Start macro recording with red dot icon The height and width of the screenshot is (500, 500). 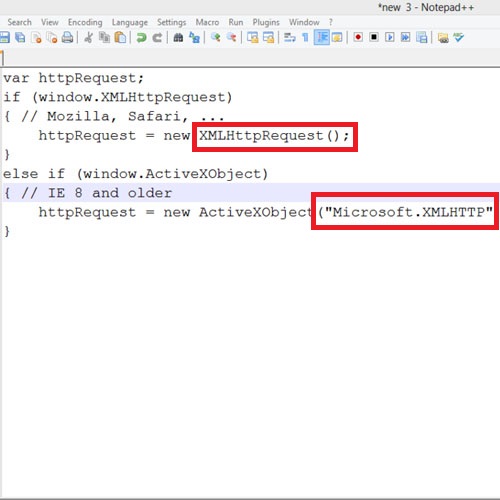pos(358,37)
